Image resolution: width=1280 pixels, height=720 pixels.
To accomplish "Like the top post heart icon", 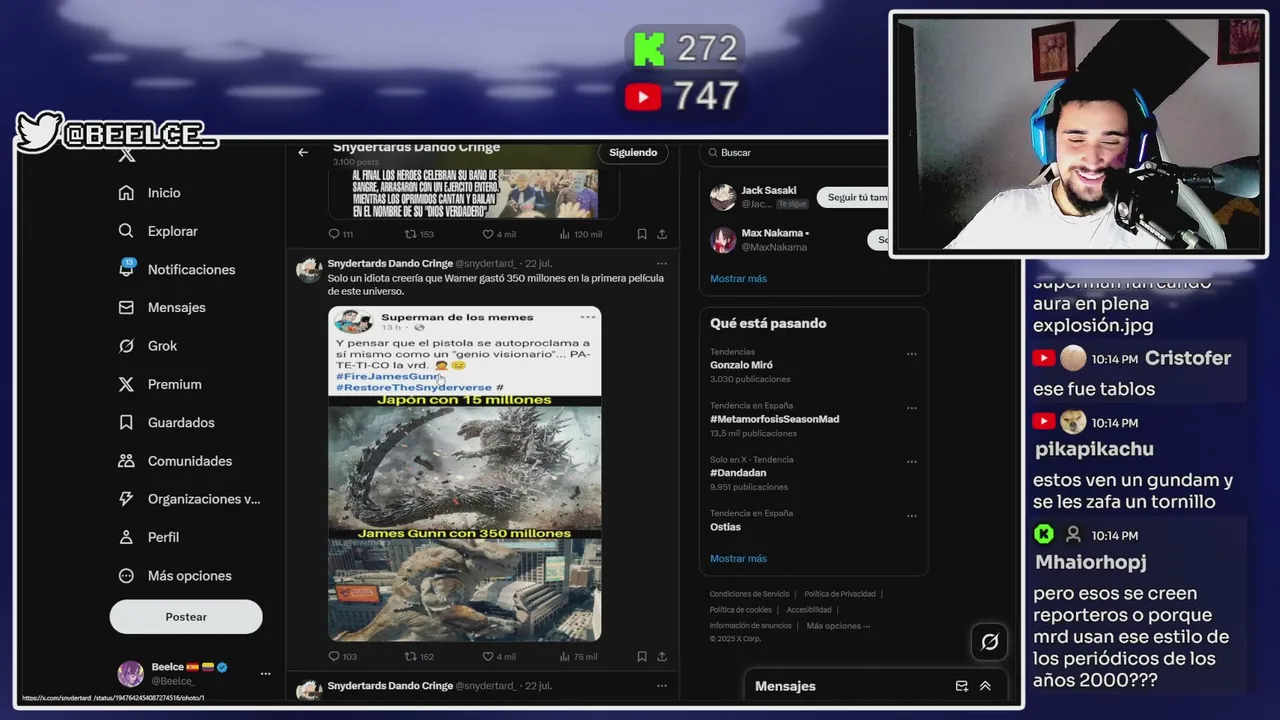I will [x=488, y=234].
